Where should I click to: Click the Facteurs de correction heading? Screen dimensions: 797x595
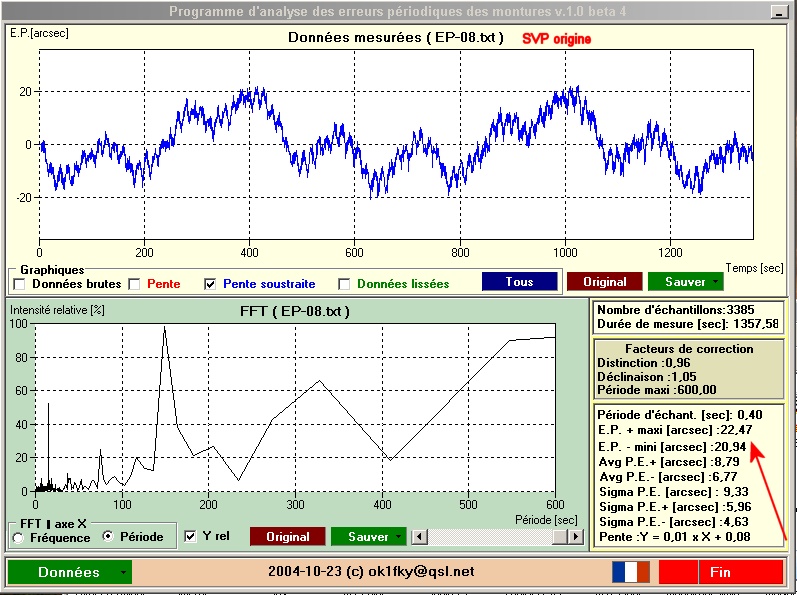tap(689, 349)
